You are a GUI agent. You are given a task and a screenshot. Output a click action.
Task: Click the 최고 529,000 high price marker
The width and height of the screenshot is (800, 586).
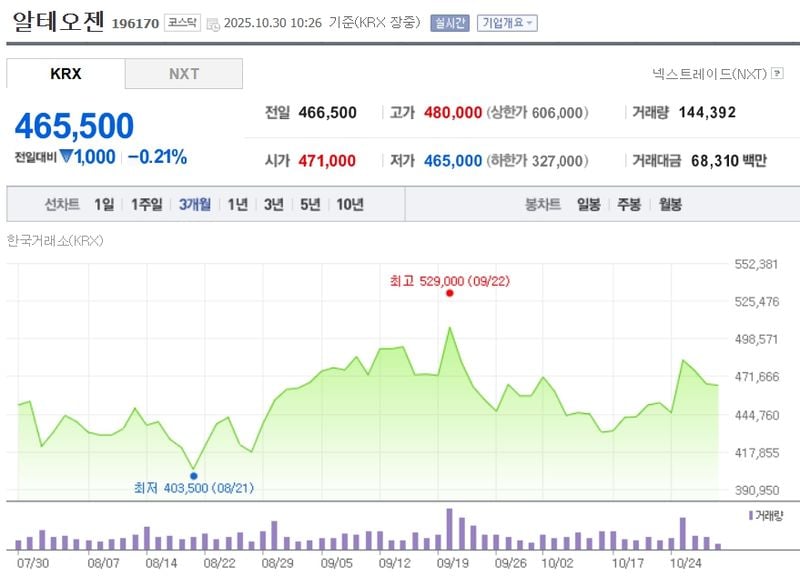click(449, 294)
